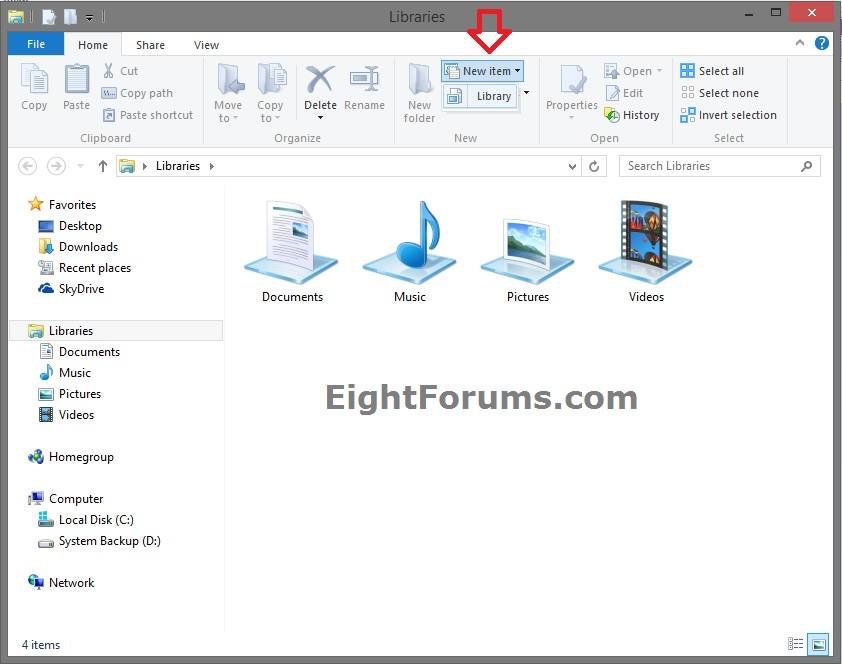Refresh the Libraries view
The width and height of the screenshot is (842, 665).
pyautogui.click(x=594, y=166)
